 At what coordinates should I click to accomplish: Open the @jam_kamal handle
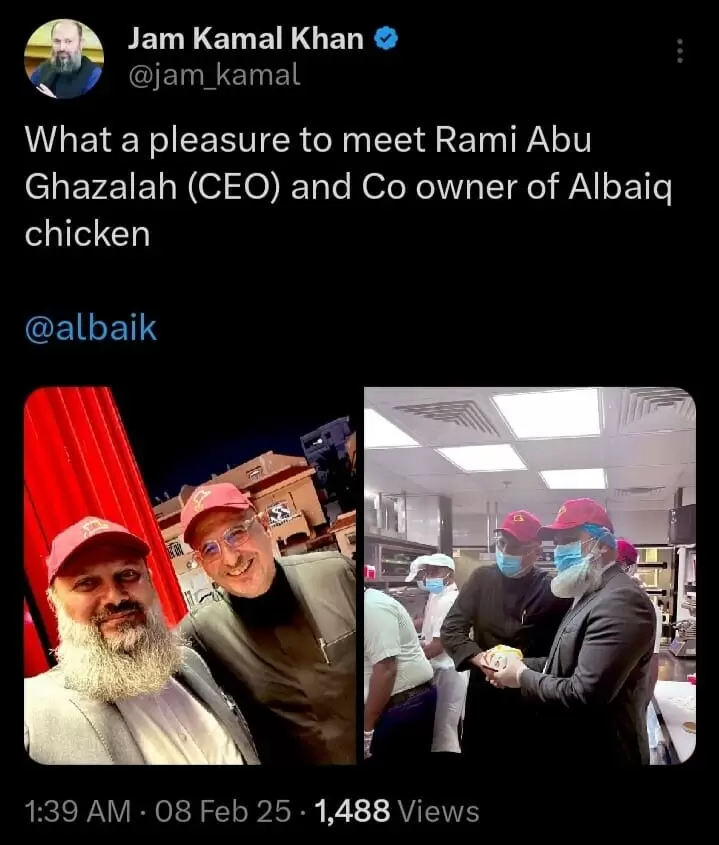pyautogui.click(x=214, y=75)
